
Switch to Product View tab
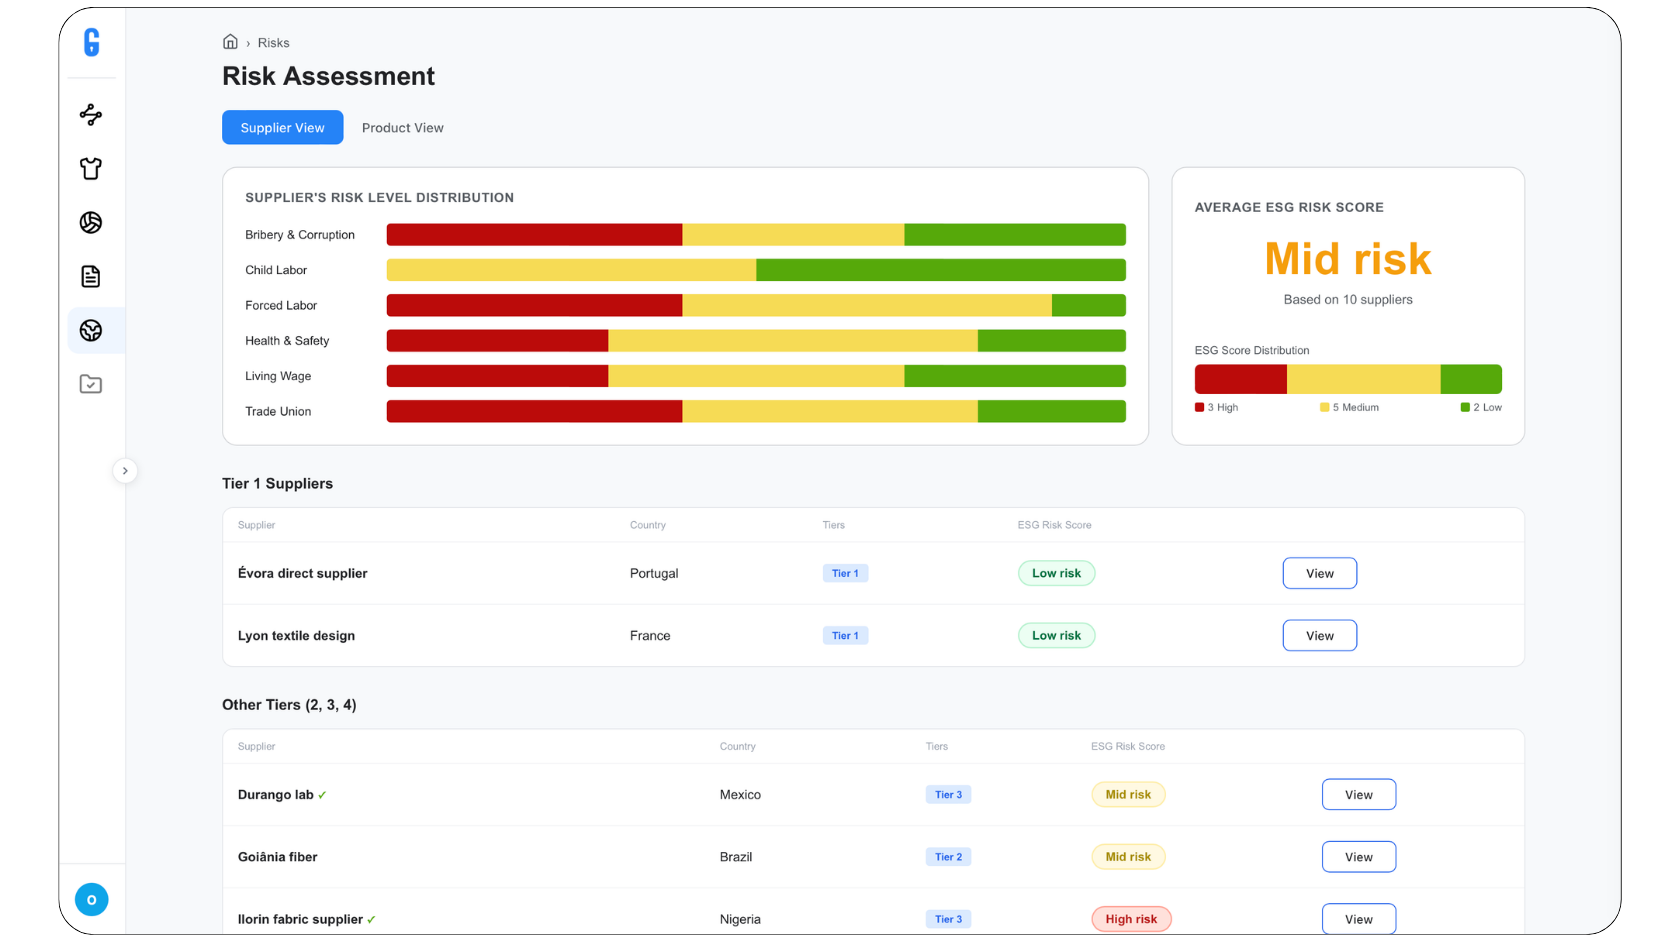[402, 128]
